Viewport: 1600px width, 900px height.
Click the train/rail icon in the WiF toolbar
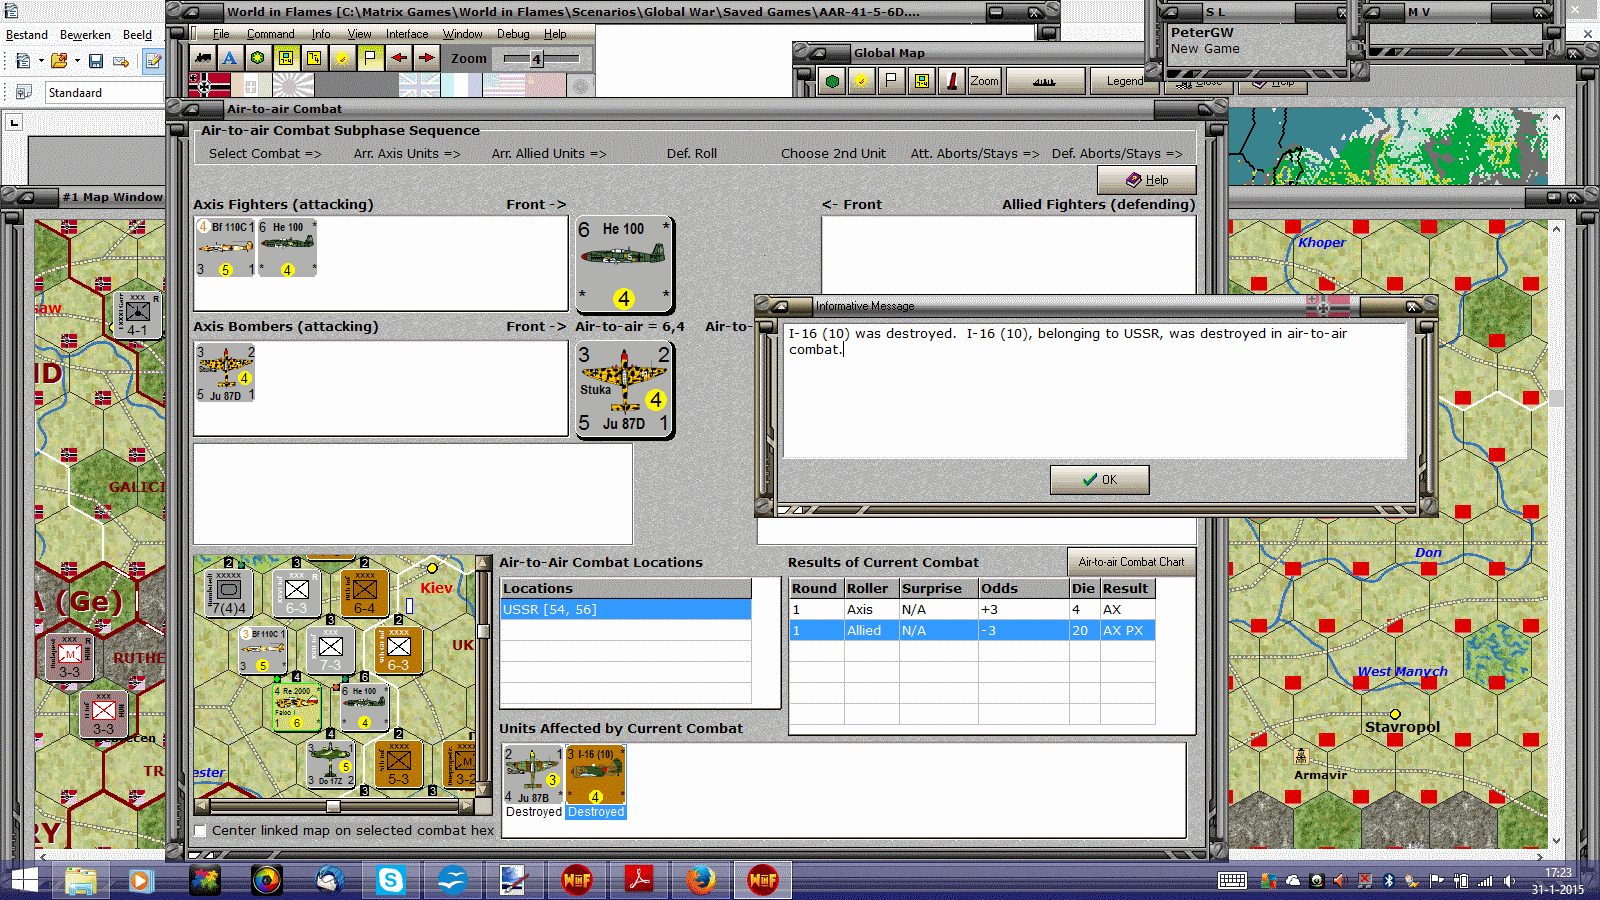203,58
